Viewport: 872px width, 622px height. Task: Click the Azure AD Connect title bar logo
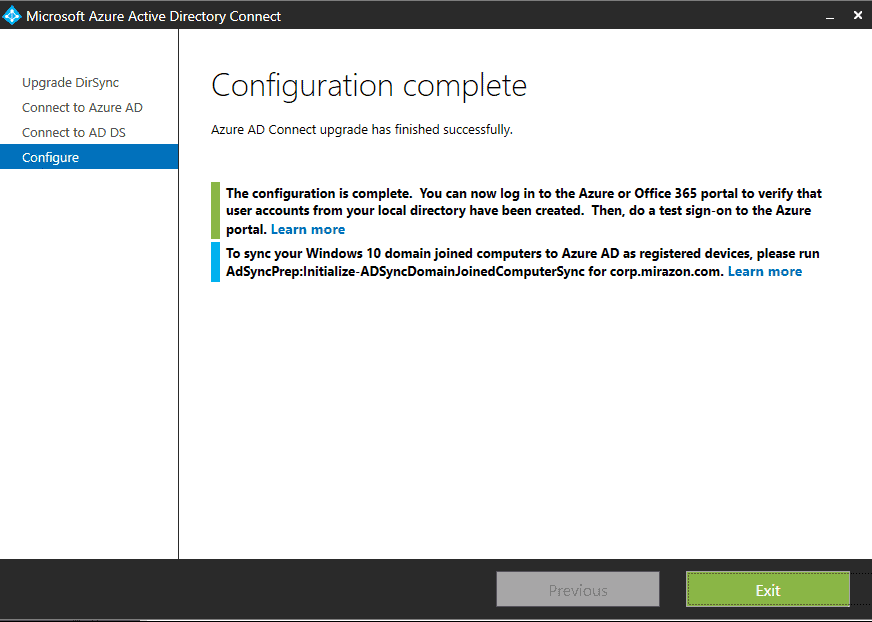[x=12, y=16]
